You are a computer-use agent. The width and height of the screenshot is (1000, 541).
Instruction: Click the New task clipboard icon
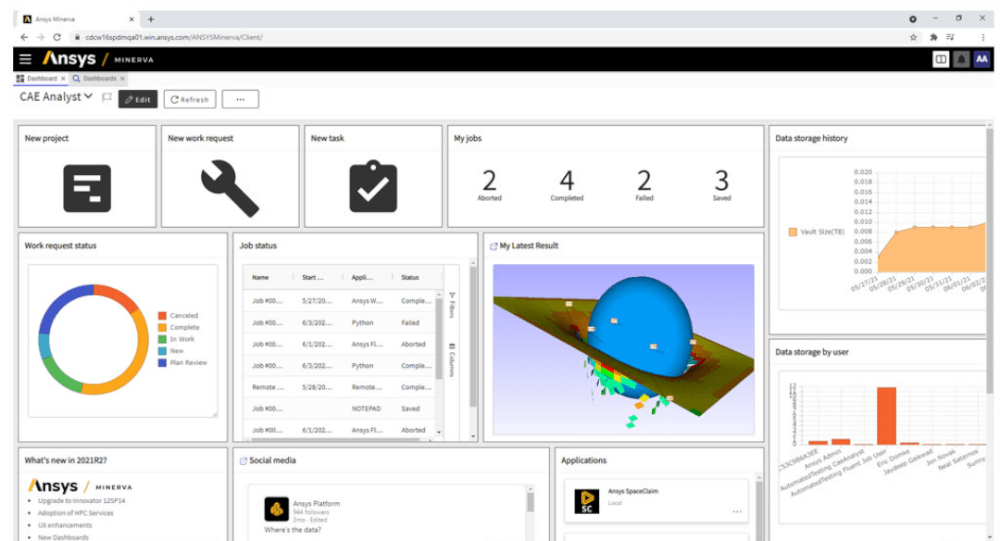click(373, 186)
